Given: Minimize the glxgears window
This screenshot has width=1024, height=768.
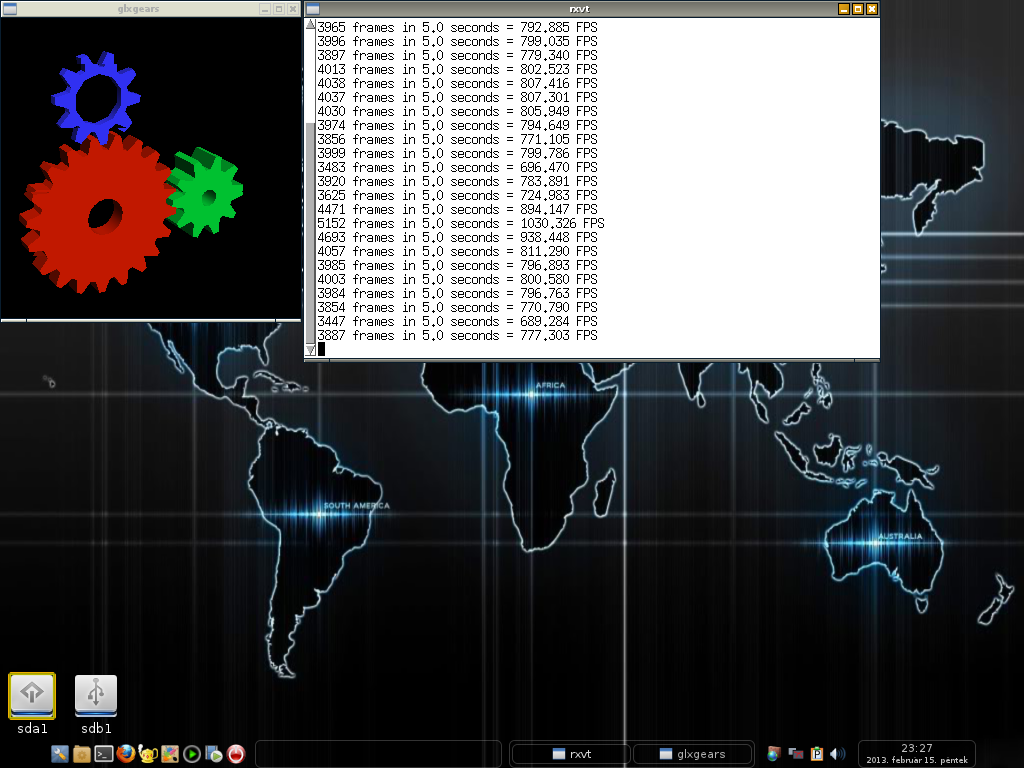Looking at the screenshot, I should pyautogui.click(x=264, y=9).
